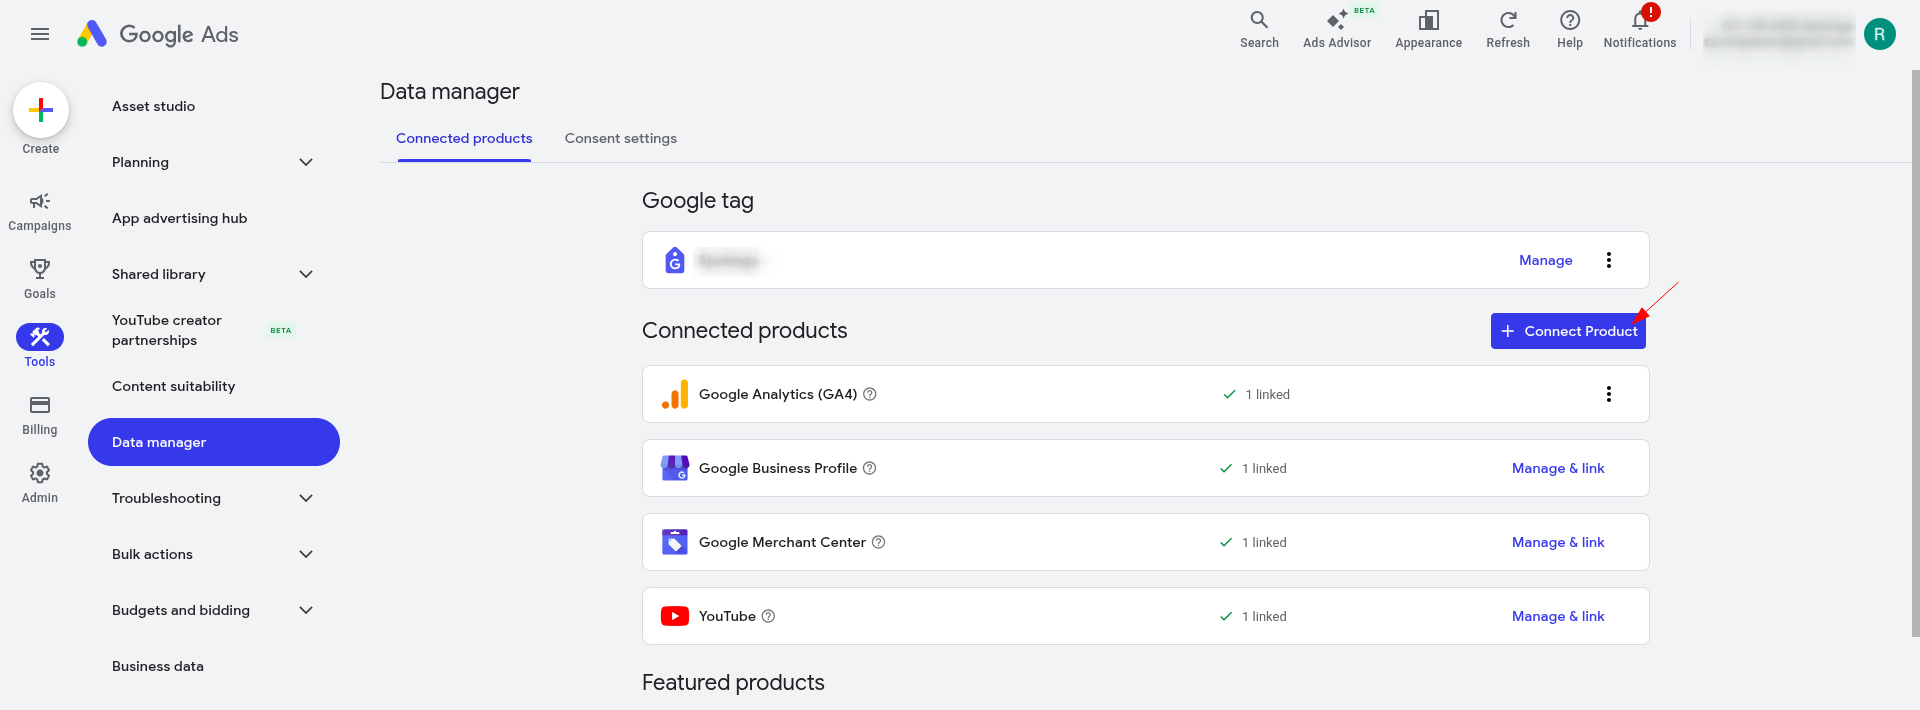The height and width of the screenshot is (710, 1920).
Task: Open Ads Advisor beta
Action: [x=1337, y=29]
